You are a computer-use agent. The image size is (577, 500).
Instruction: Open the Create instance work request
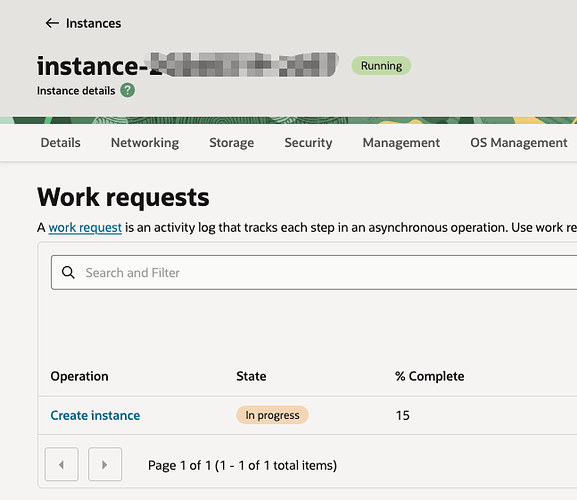(95, 415)
